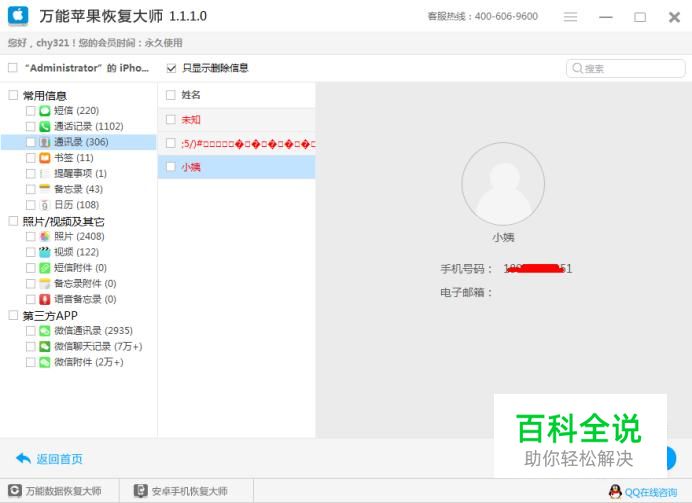Open QQ在线咨询 link
The width and height of the screenshot is (692, 503).
coord(651,492)
